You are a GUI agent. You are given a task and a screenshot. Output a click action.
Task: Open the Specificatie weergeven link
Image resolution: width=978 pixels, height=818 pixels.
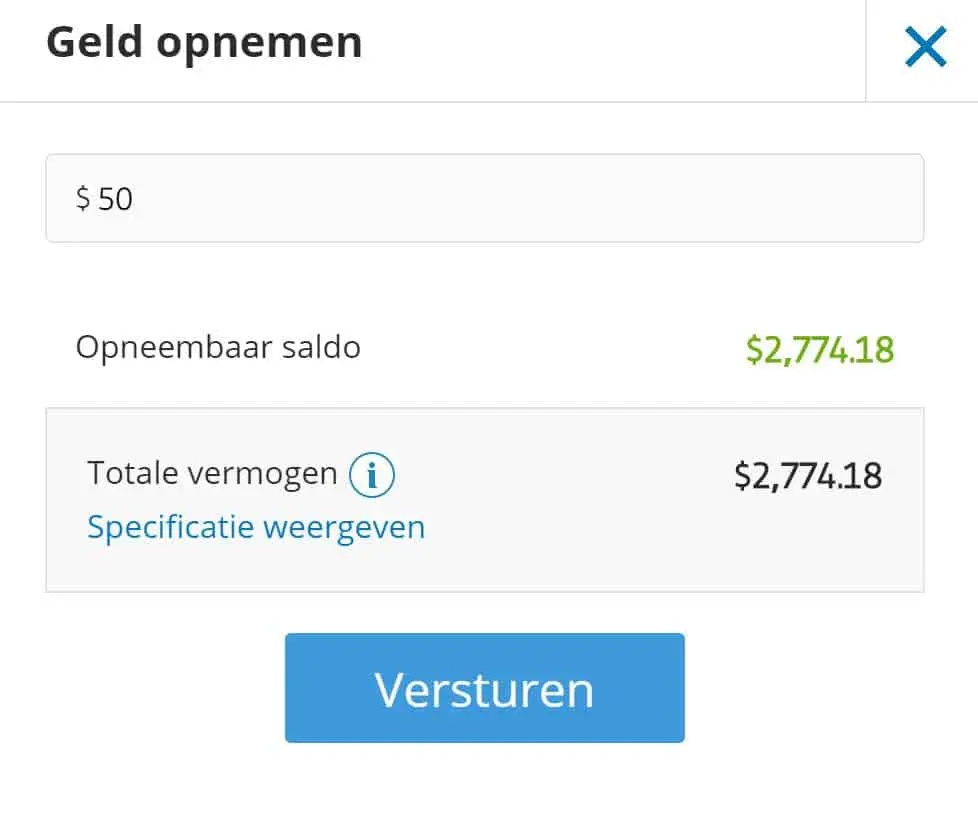[x=256, y=527]
